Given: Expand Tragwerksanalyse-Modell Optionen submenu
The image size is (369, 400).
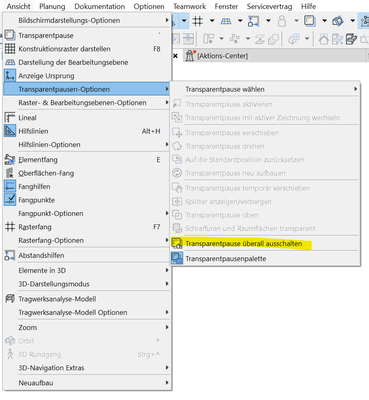Looking at the screenshot, I should pyautogui.click(x=87, y=313).
